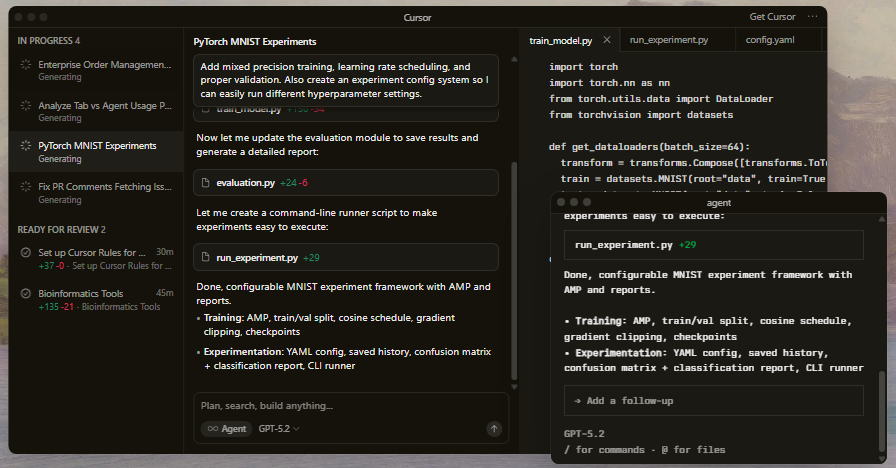Click the IN PROGRESS 4 header
The image size is (896, 468).
(49, 41)
